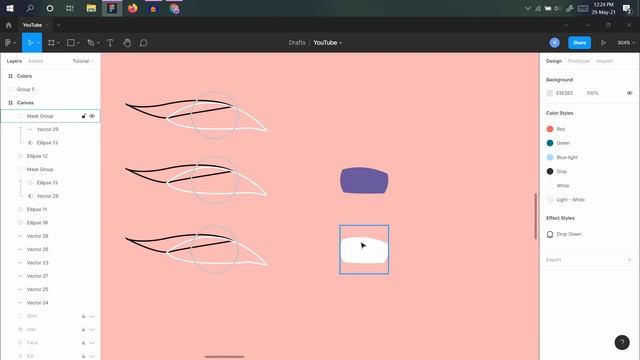Switch to the Prototype tab
The width and height of the screenshot is (640, 360).
click(x=579, y=61)
